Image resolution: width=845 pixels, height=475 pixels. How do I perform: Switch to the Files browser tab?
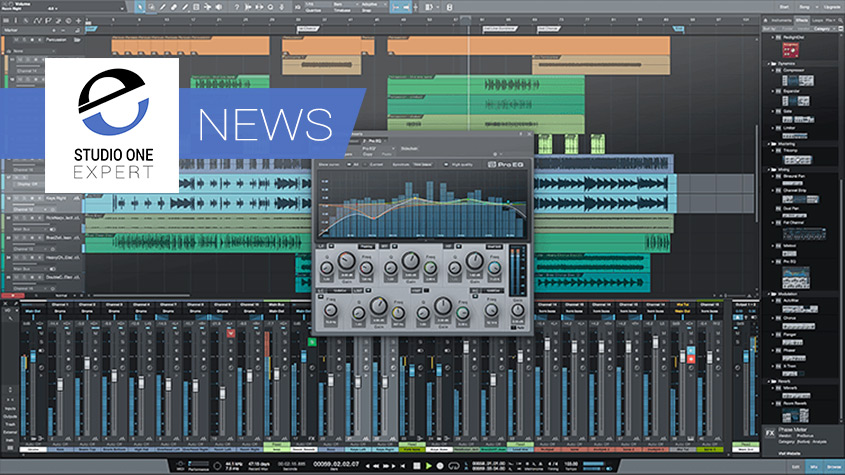(x=830, y=20)
